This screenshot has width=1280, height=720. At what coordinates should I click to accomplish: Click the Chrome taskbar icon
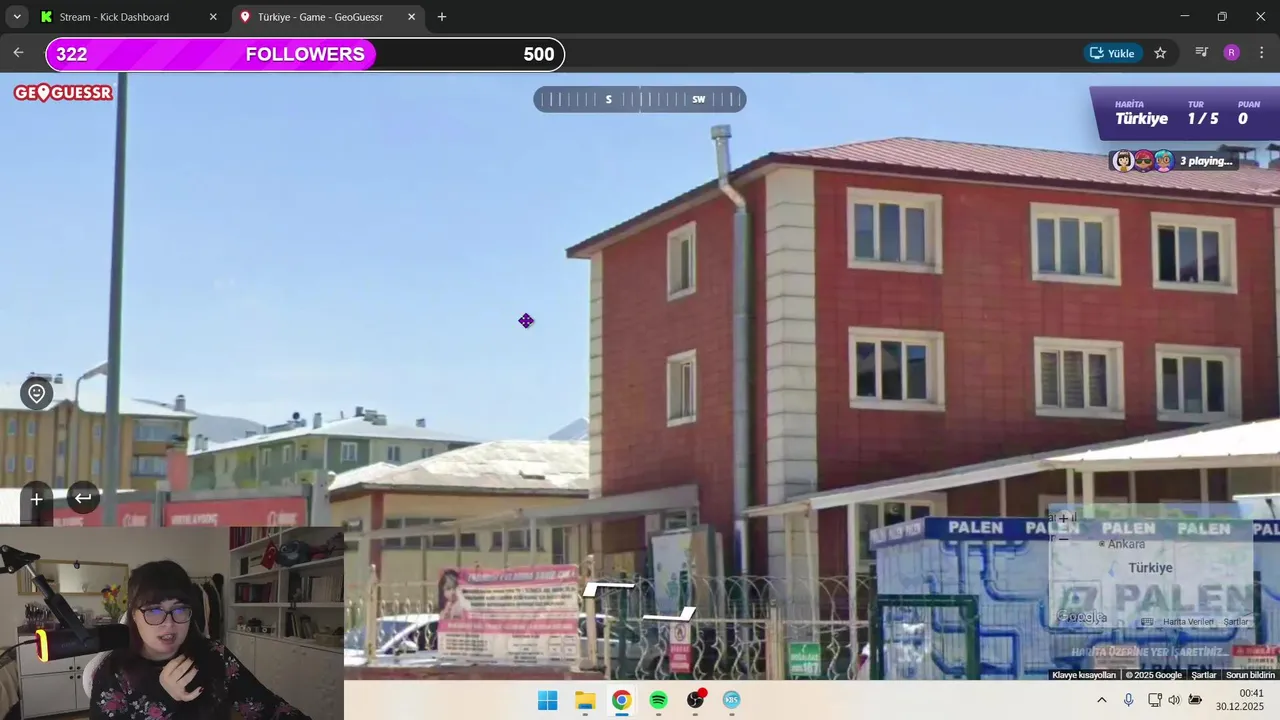click(622, 700)
